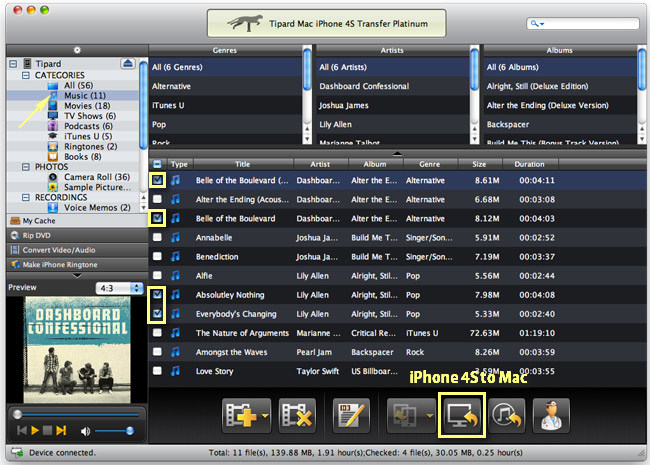
Task: Collapse the browser pane with up triangle
Action: [x=397, y=153]
